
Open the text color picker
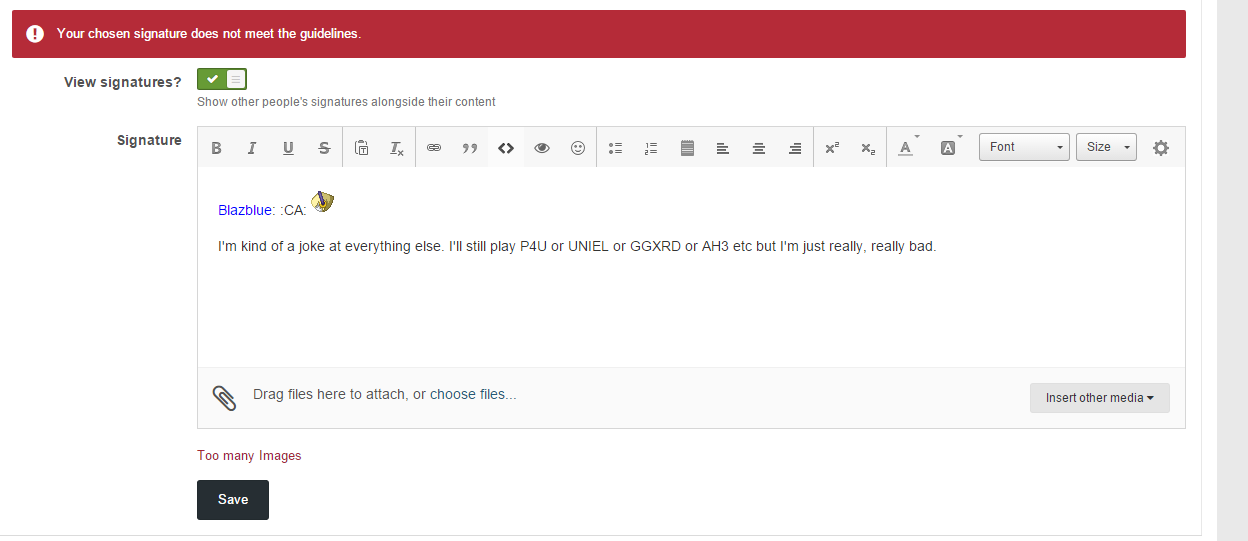point(906,148)
